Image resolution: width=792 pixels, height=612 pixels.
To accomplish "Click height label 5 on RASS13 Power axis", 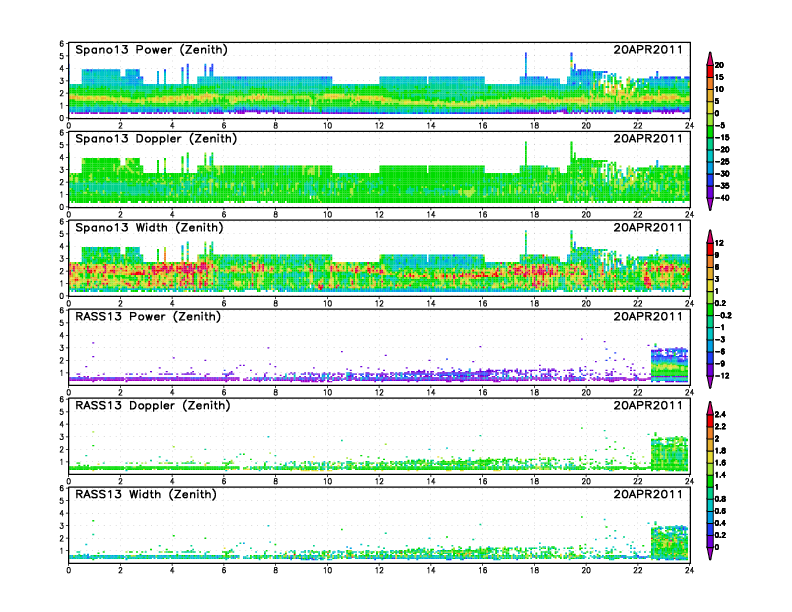I will click(62, 323).
